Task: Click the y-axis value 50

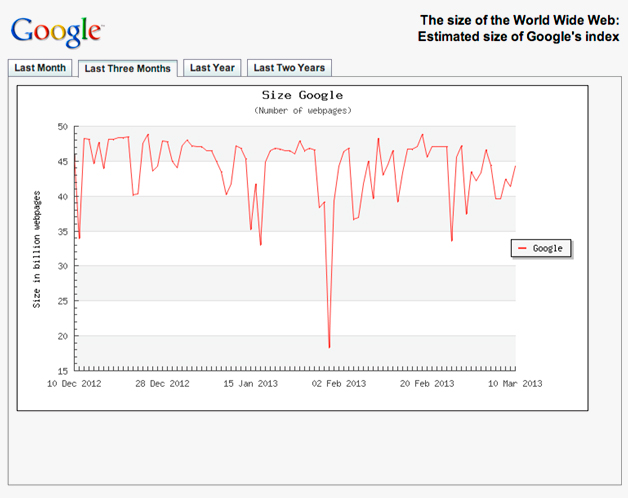Action: click(x=63, y=127)
